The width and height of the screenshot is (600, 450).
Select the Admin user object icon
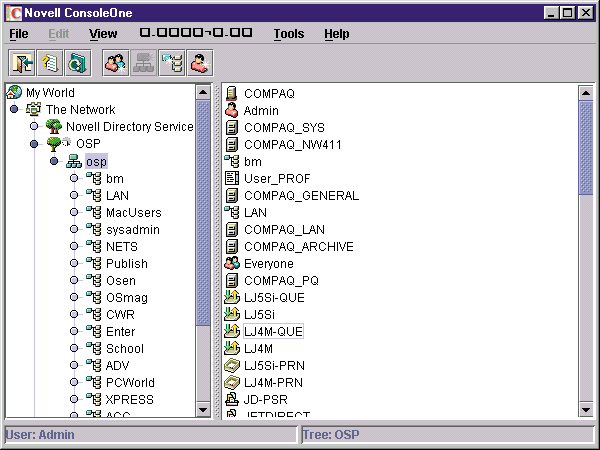231,110
